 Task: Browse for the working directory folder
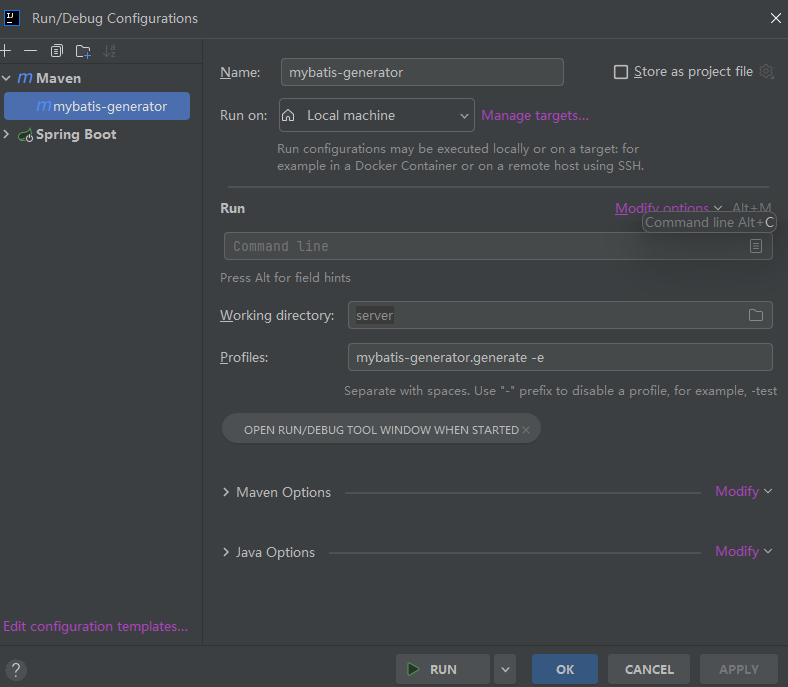pyautogui.click(x=756, y=315)
